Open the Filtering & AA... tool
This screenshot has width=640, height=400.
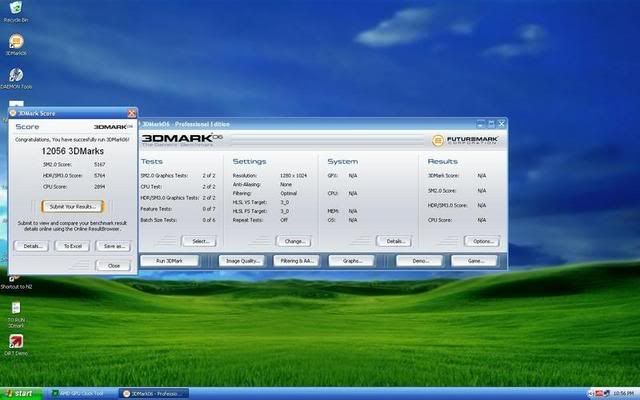click(297, 261)
